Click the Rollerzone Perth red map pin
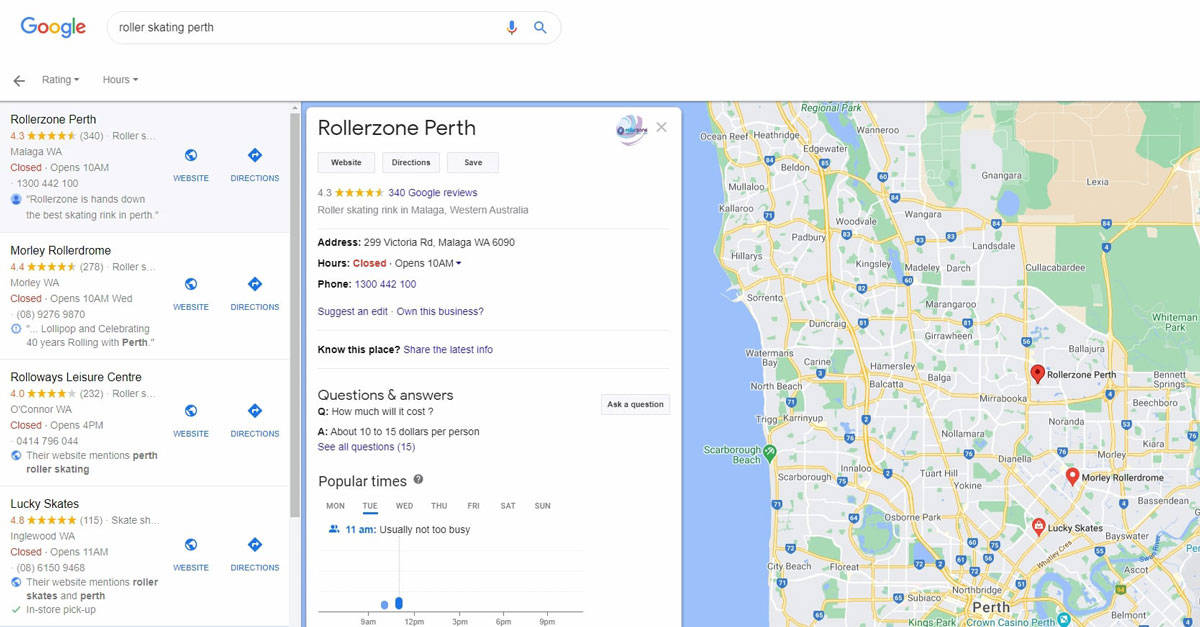1200x627 pixels. [1038, 374]
